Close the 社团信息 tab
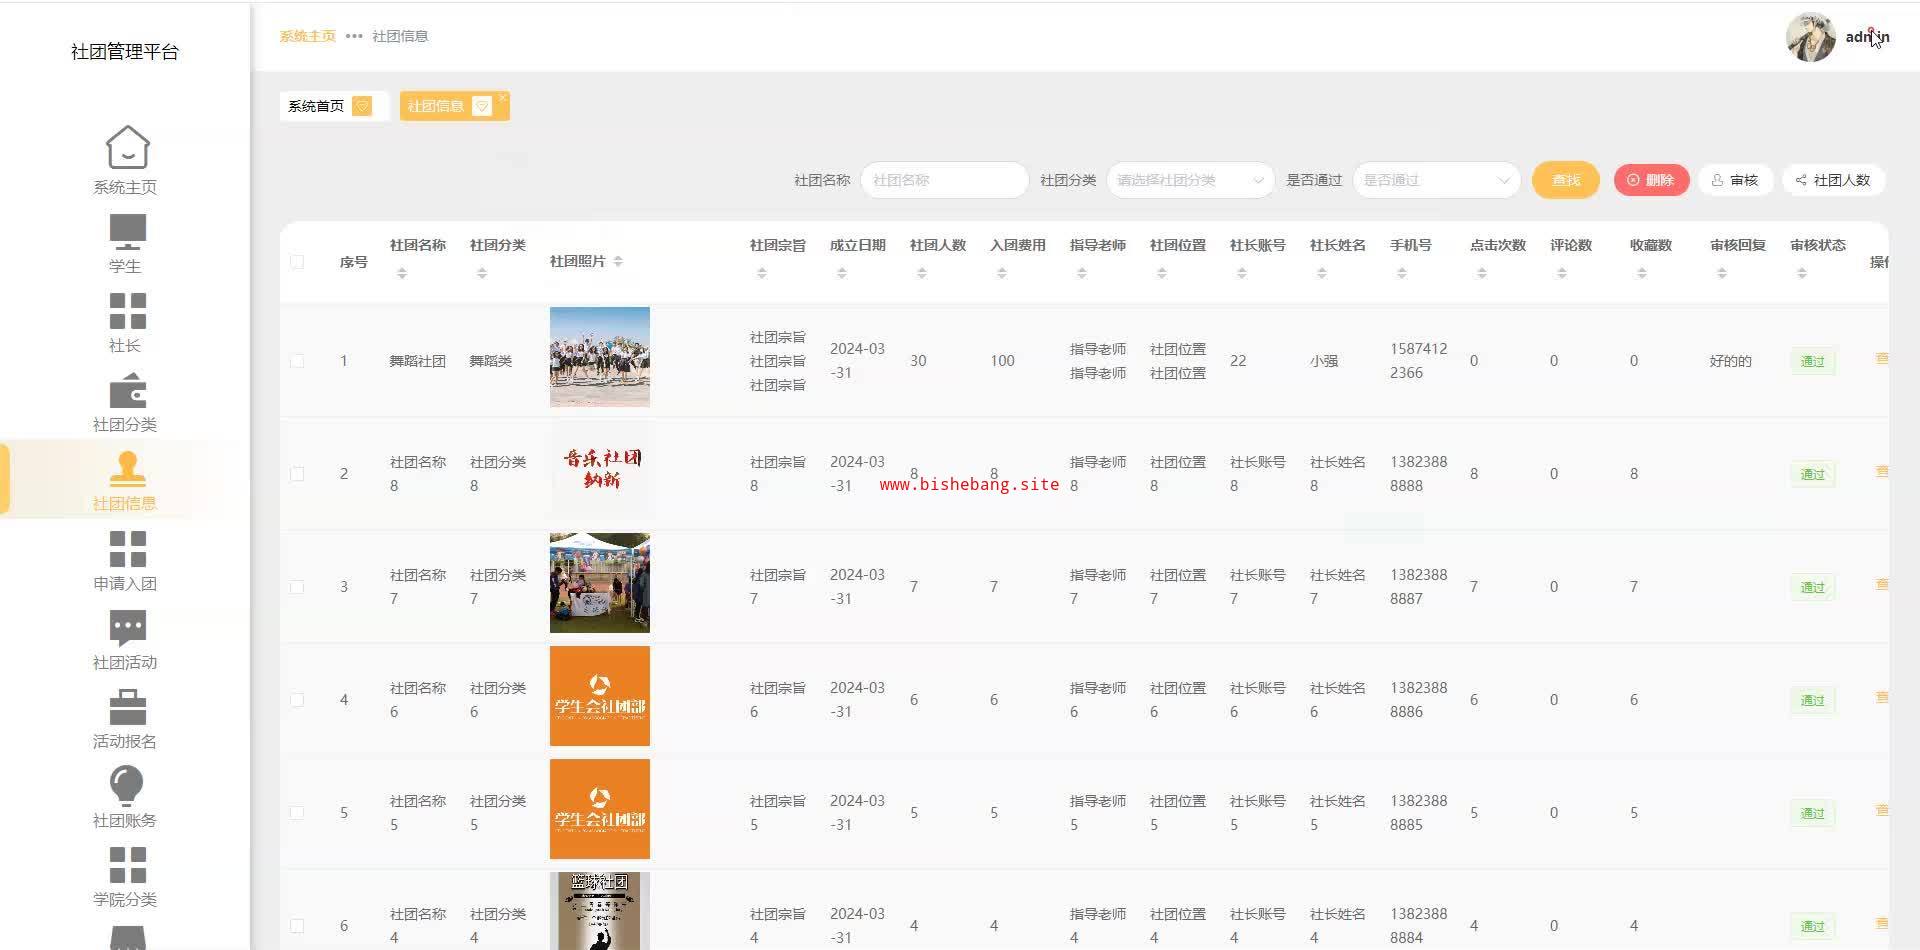Screen dimensions: 1920x950 click(502, 97)
